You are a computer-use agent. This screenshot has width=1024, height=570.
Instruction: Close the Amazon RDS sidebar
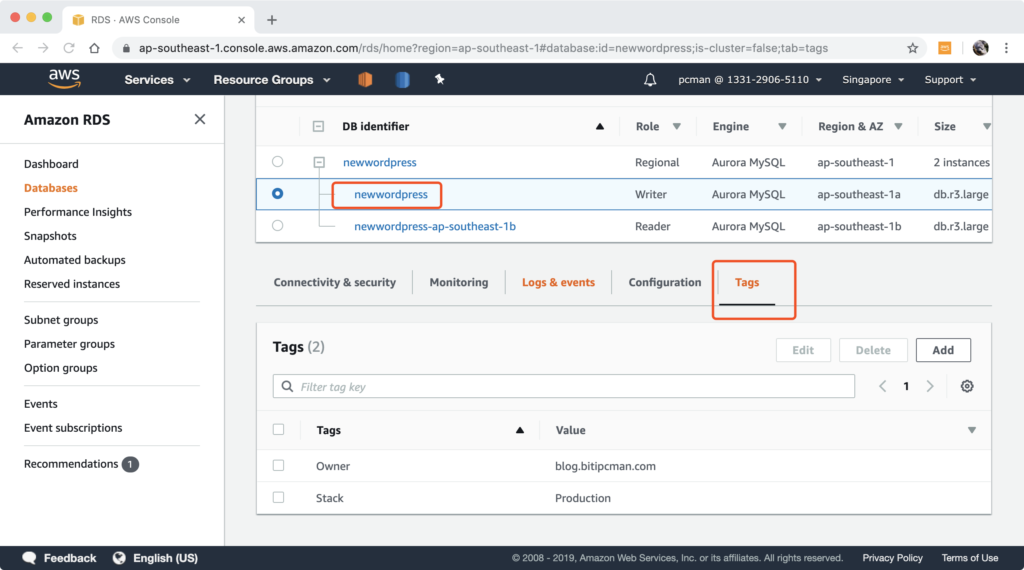pyautogui.click(x=200, y=119)
